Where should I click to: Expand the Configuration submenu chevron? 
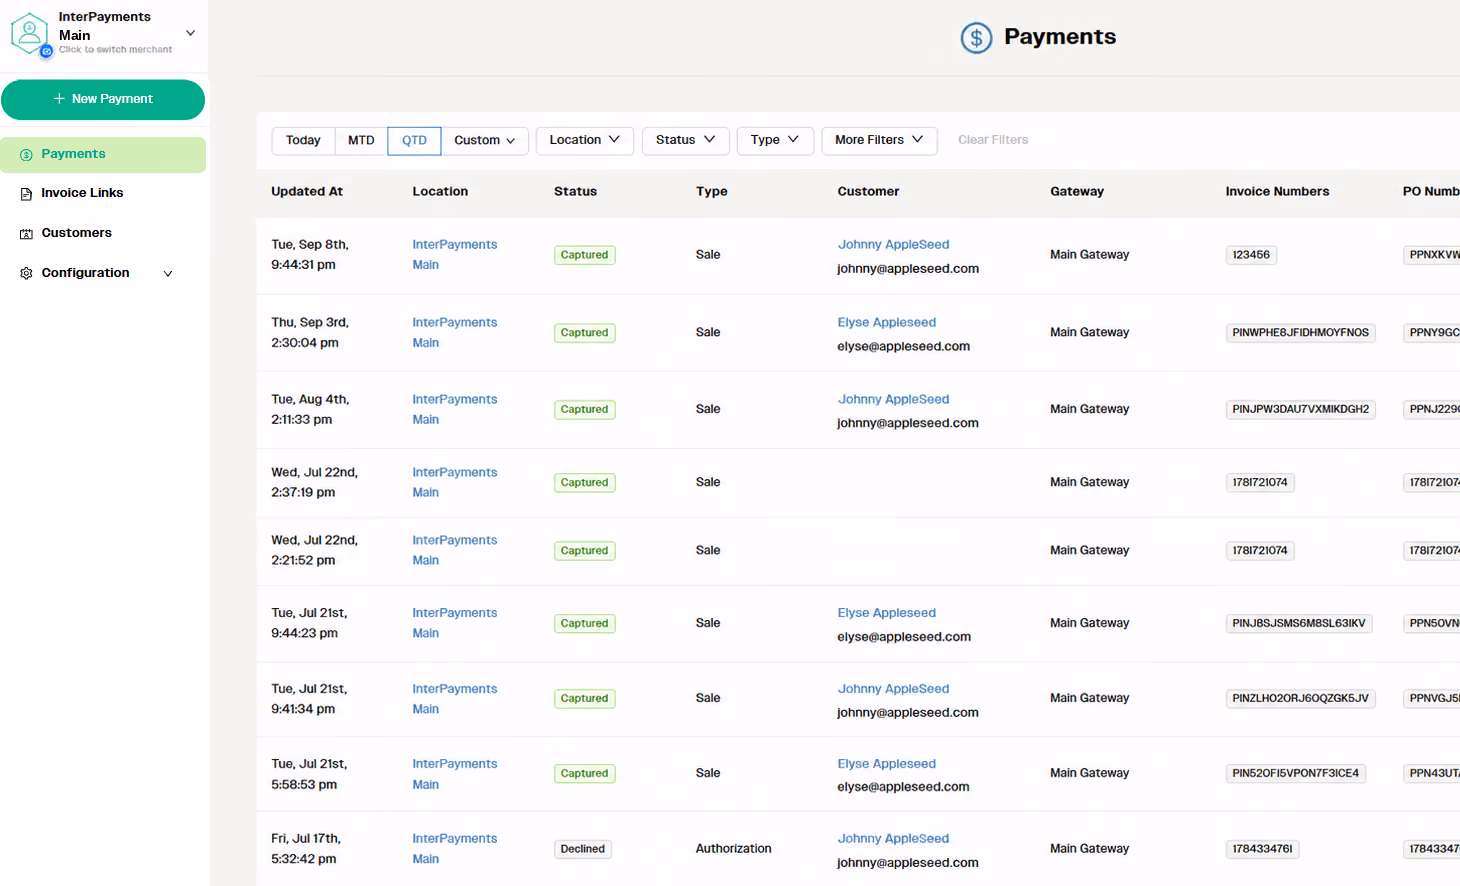click(168, 274)
